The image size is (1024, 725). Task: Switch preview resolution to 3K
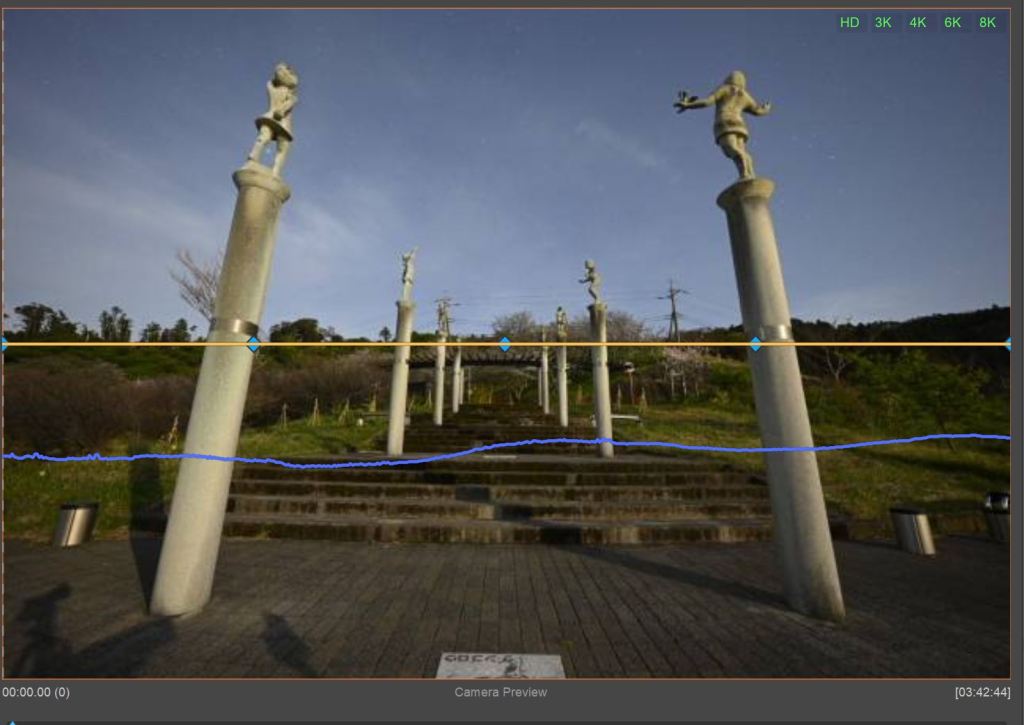click(x=883, y=22)
